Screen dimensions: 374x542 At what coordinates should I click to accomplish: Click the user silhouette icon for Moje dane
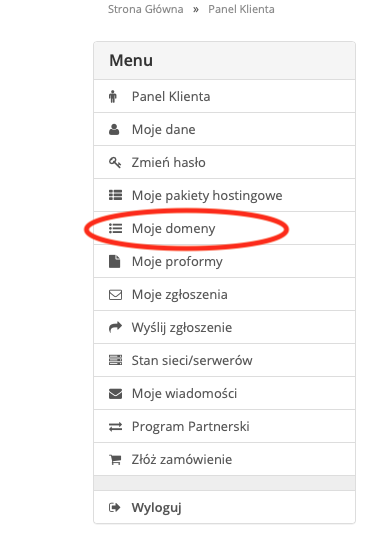[114, 130]
